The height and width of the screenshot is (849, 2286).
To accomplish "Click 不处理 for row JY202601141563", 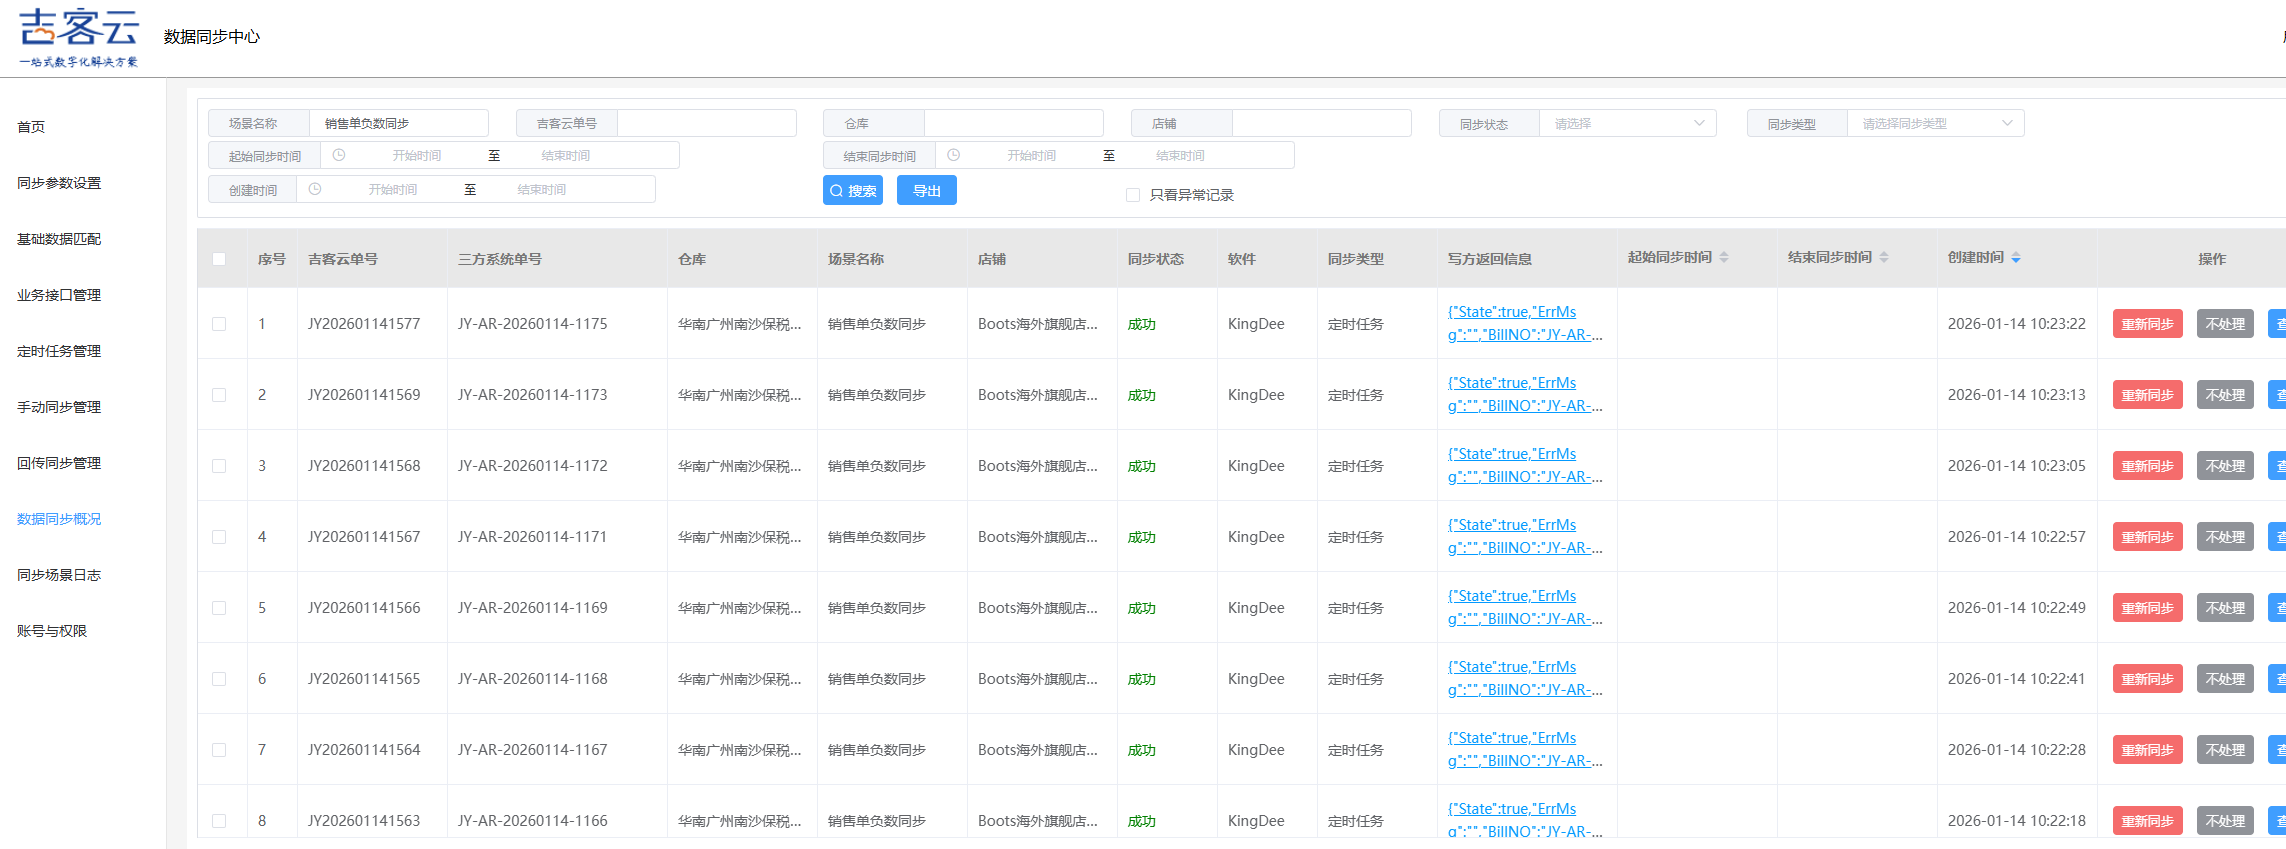I will (x=2225, y=821).
